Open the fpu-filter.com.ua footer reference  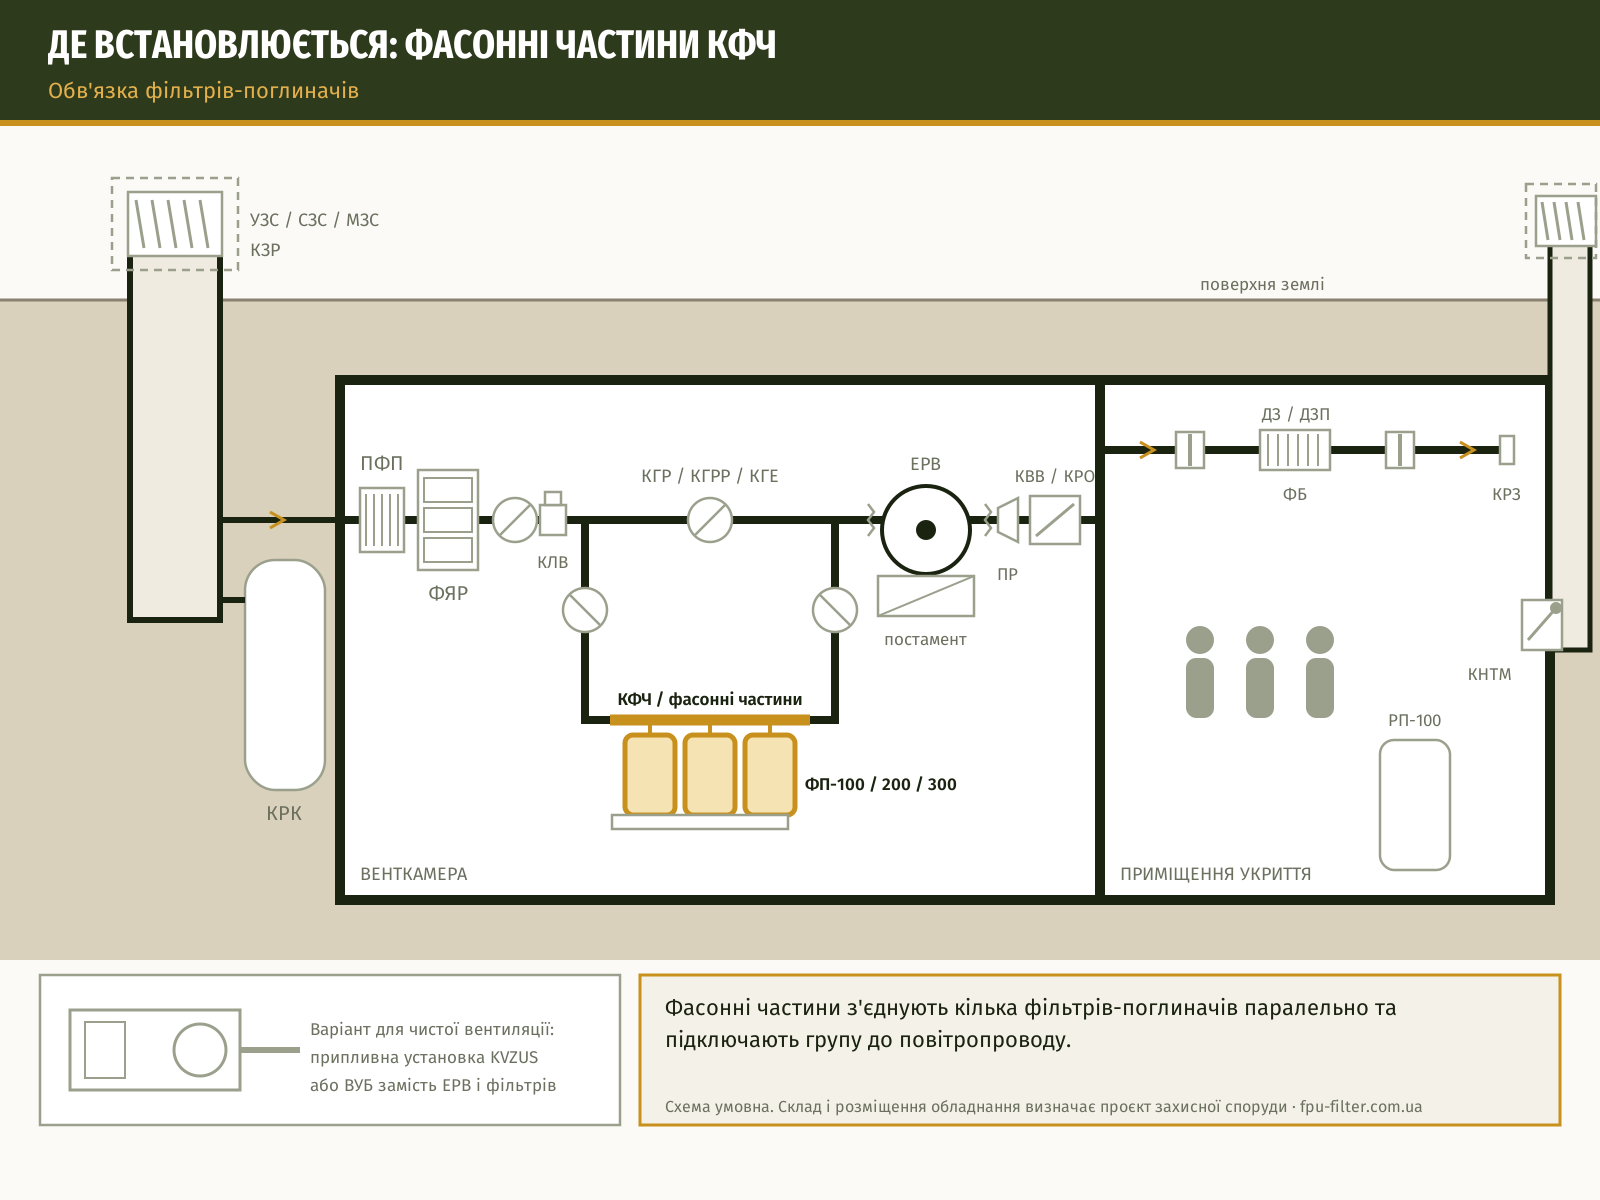(1361, 1107)
